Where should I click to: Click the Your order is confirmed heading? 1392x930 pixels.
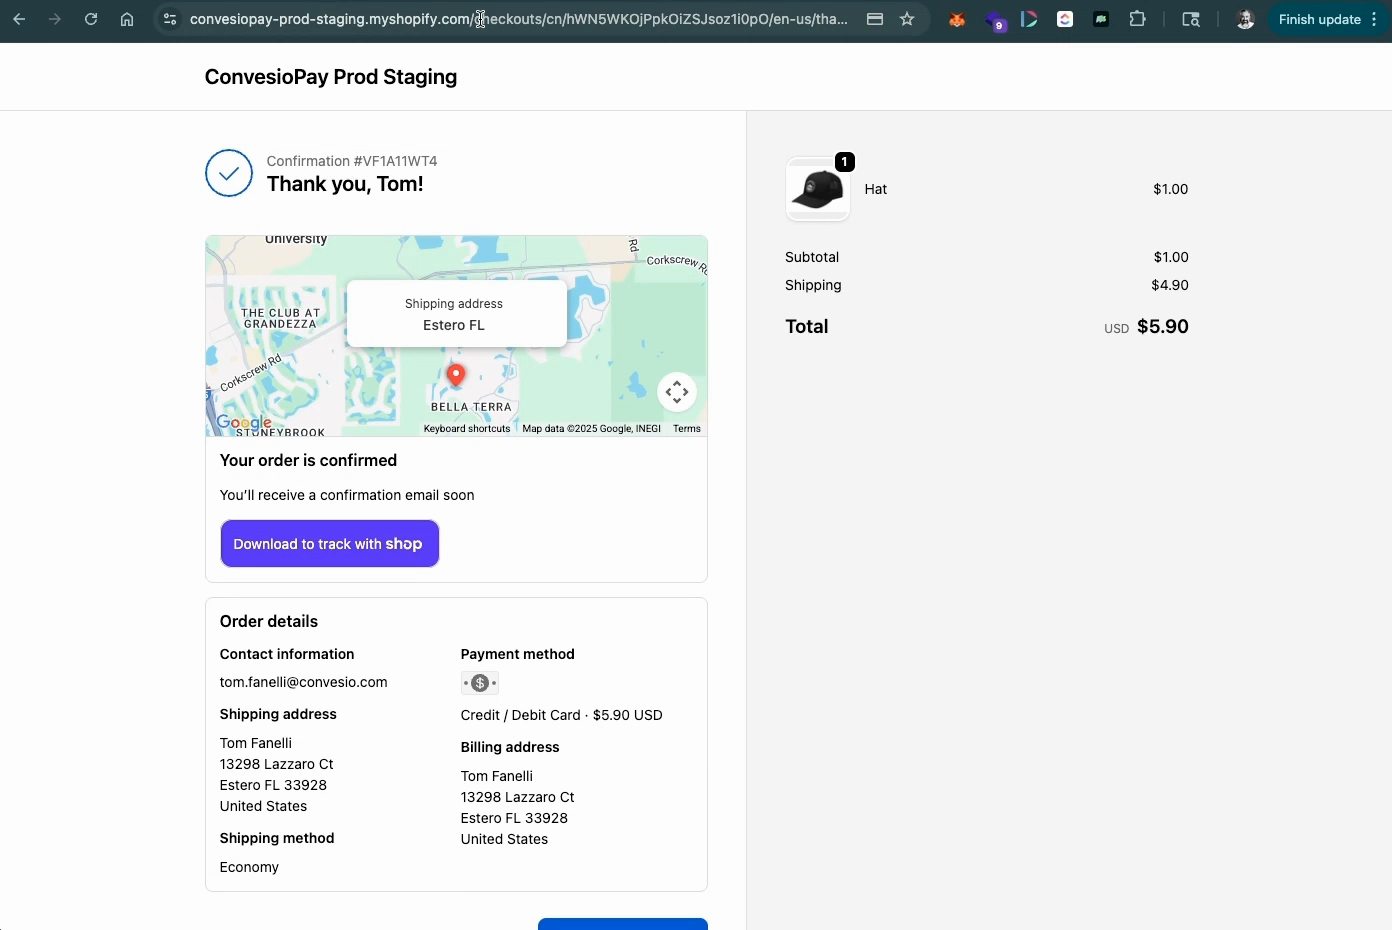tap(308, 461)
